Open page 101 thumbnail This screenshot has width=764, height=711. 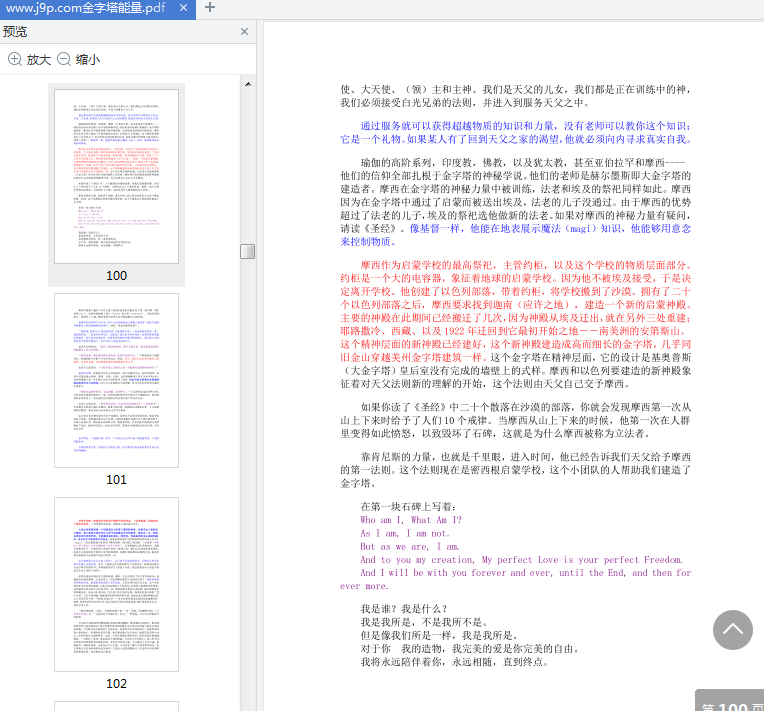116,379
